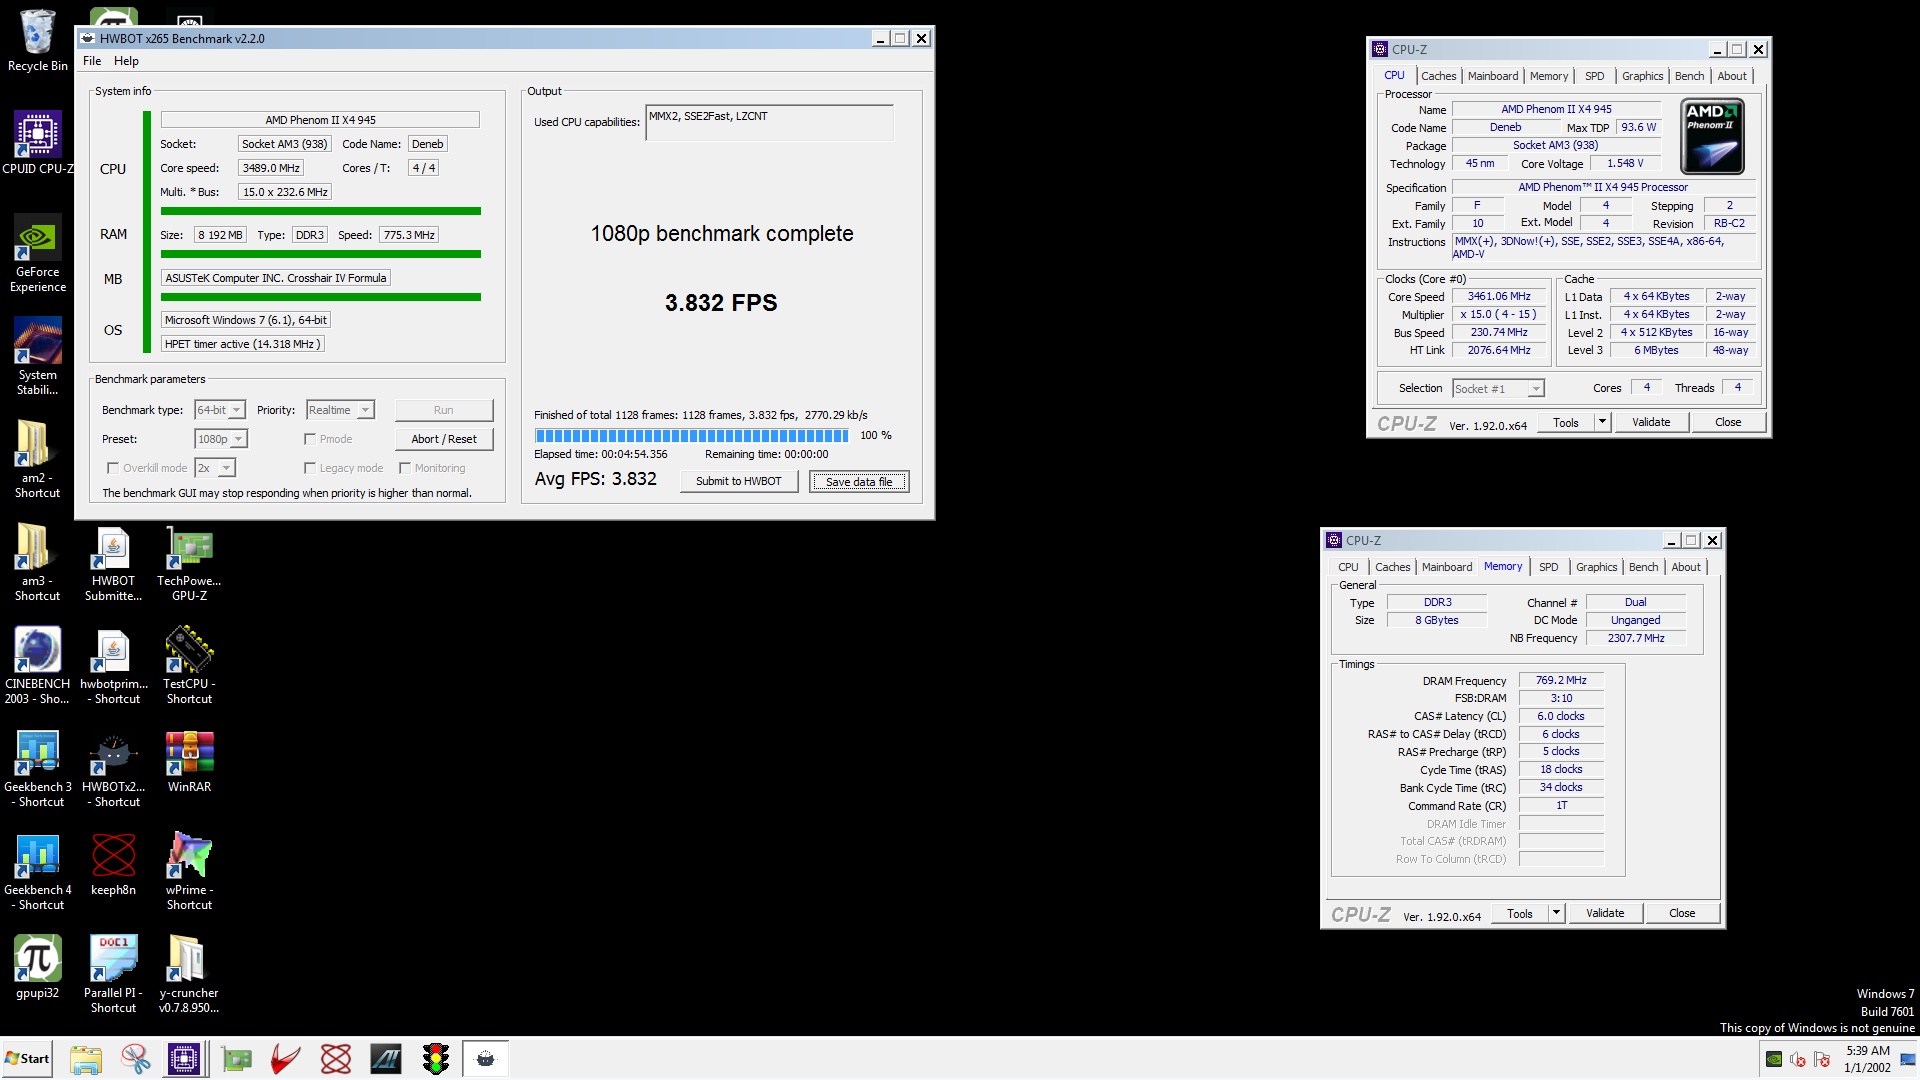The width and height of the screenshot is (1920, 1080).
Task: Expand Tools dropdown arrow in CPU-Z Memory window
Action: [x=1556, y=913]
